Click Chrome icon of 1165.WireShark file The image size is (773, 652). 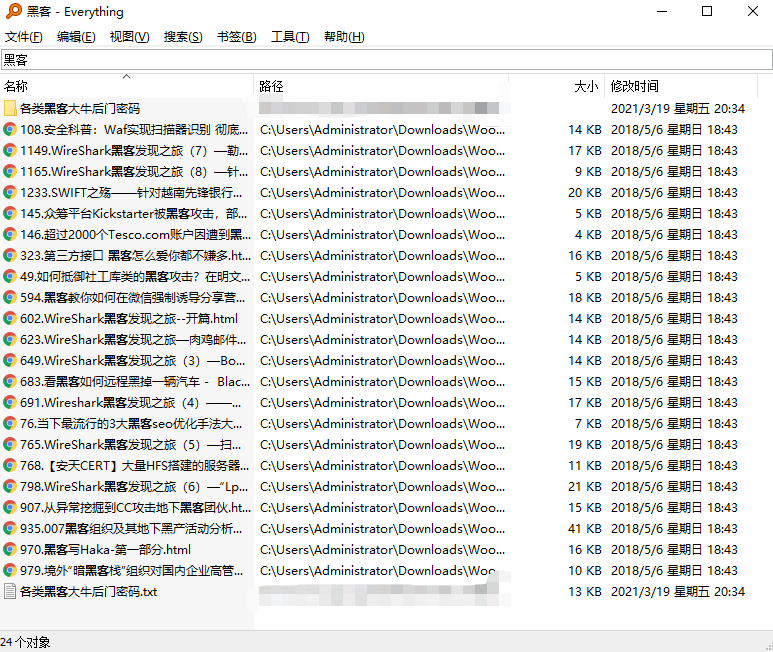tap(9, 172)
